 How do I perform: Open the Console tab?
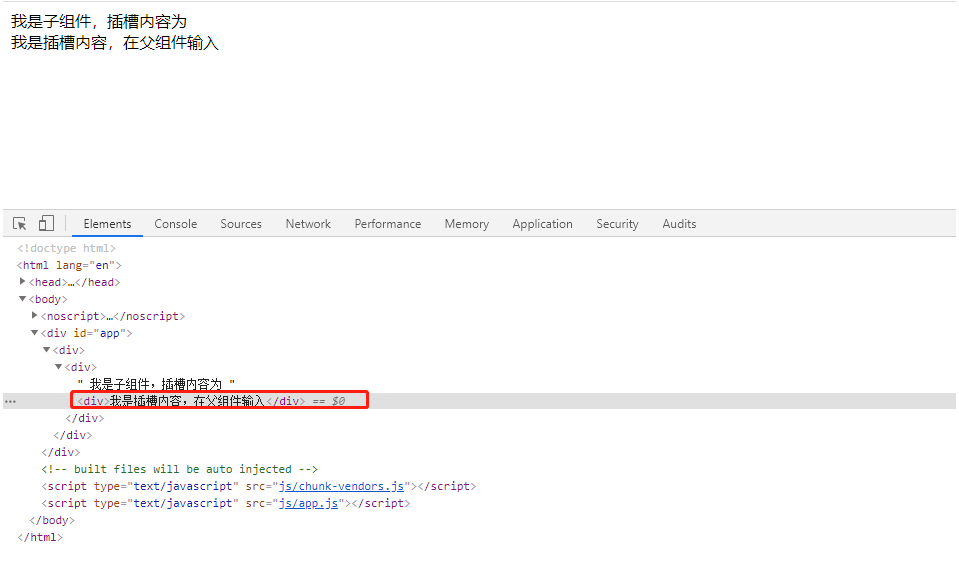pos(176,224)
